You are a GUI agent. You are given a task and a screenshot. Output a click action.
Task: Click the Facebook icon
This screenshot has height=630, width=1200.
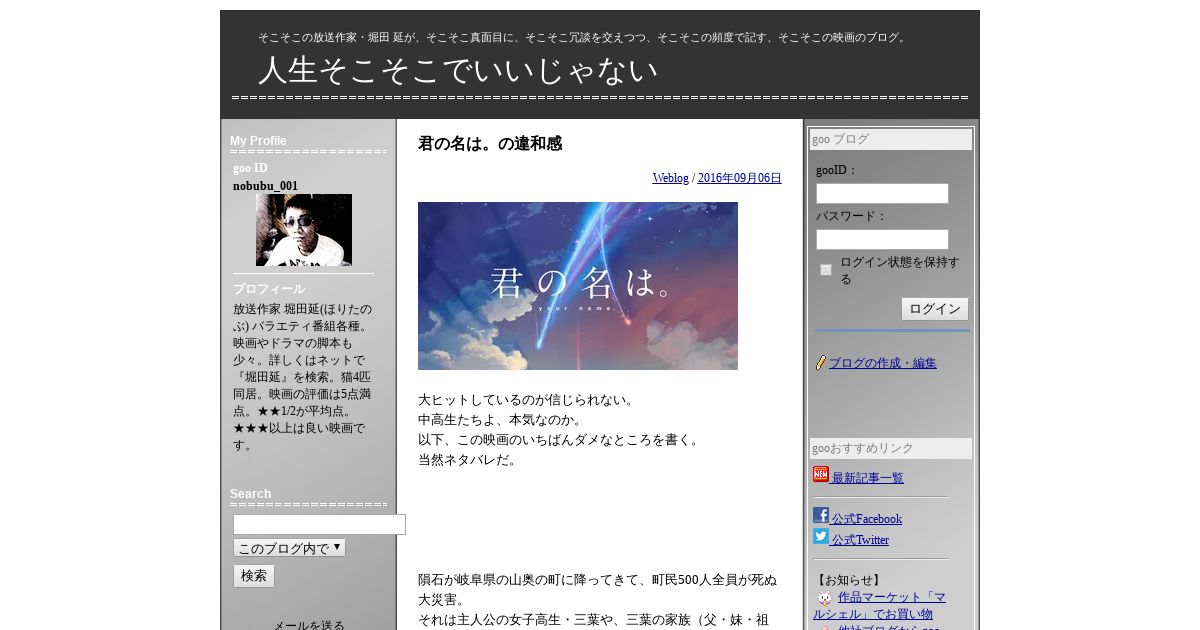[x=821, y=516]
